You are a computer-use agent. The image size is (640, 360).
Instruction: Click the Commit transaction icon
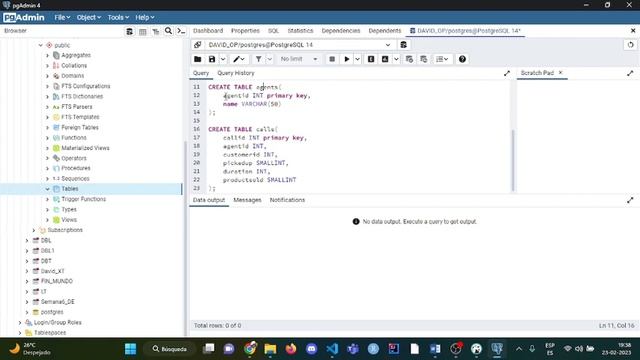(409, 59)
